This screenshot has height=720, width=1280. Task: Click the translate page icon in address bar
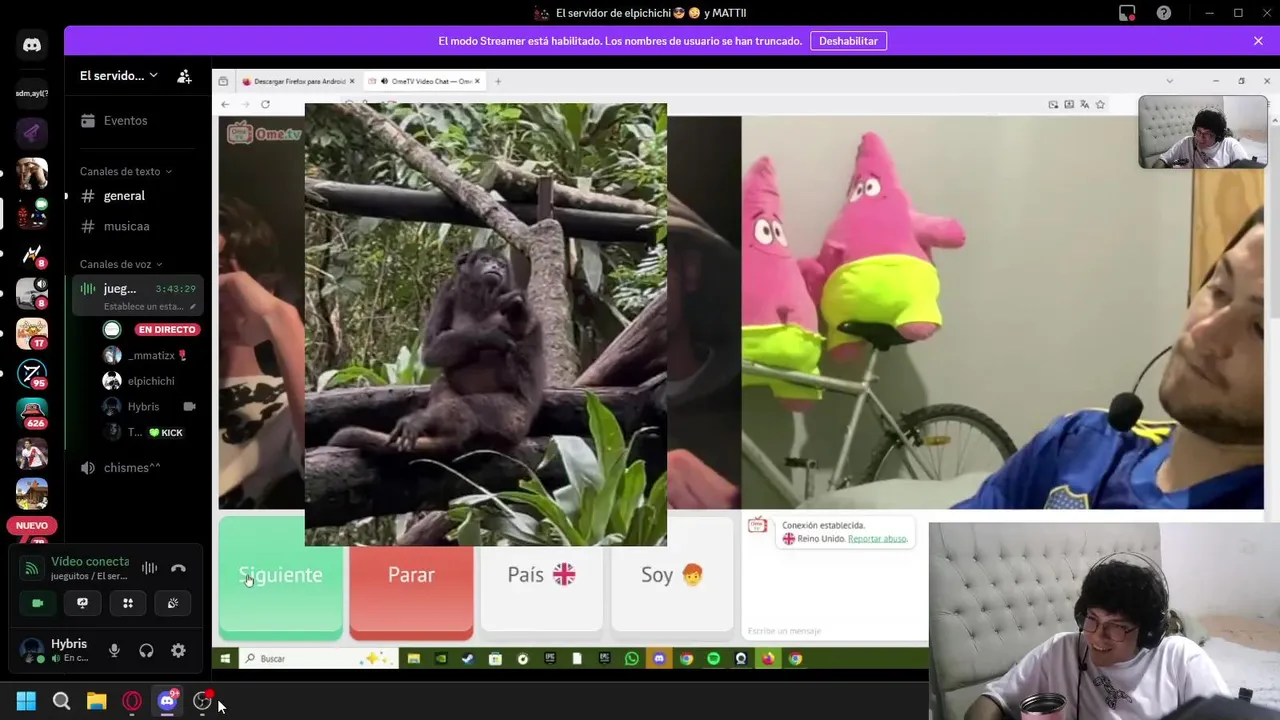pos(1084,104)
